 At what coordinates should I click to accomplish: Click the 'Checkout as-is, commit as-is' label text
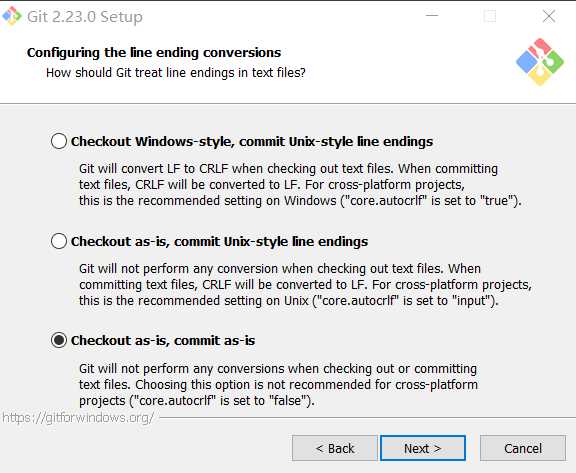click(x=163, y=341)
